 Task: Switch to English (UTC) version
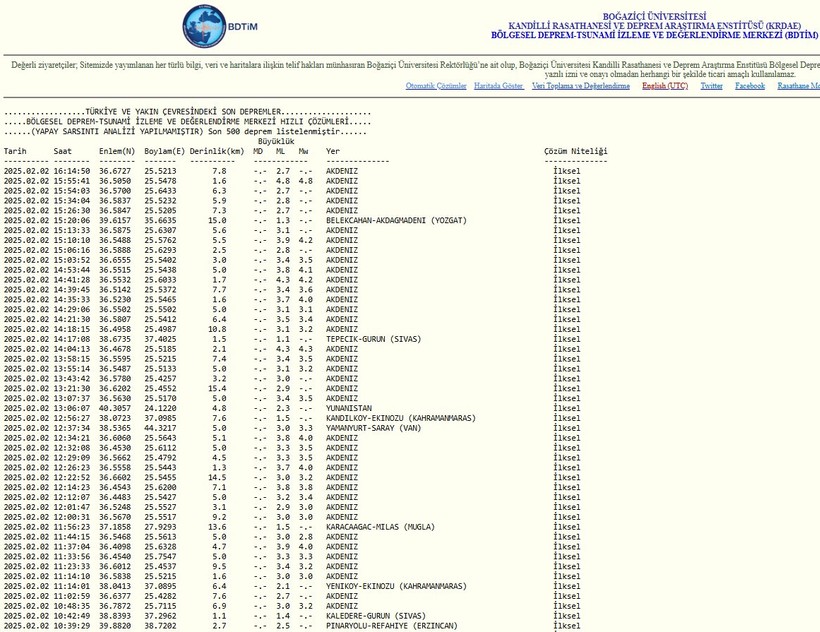(x=665, y=86)
